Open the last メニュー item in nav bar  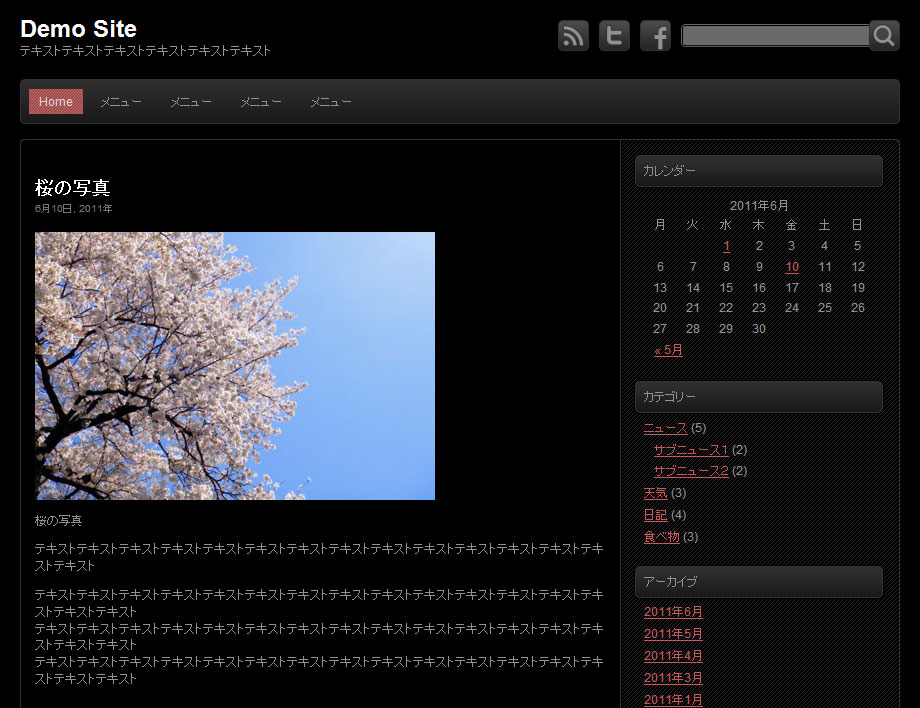click(331, 102)
